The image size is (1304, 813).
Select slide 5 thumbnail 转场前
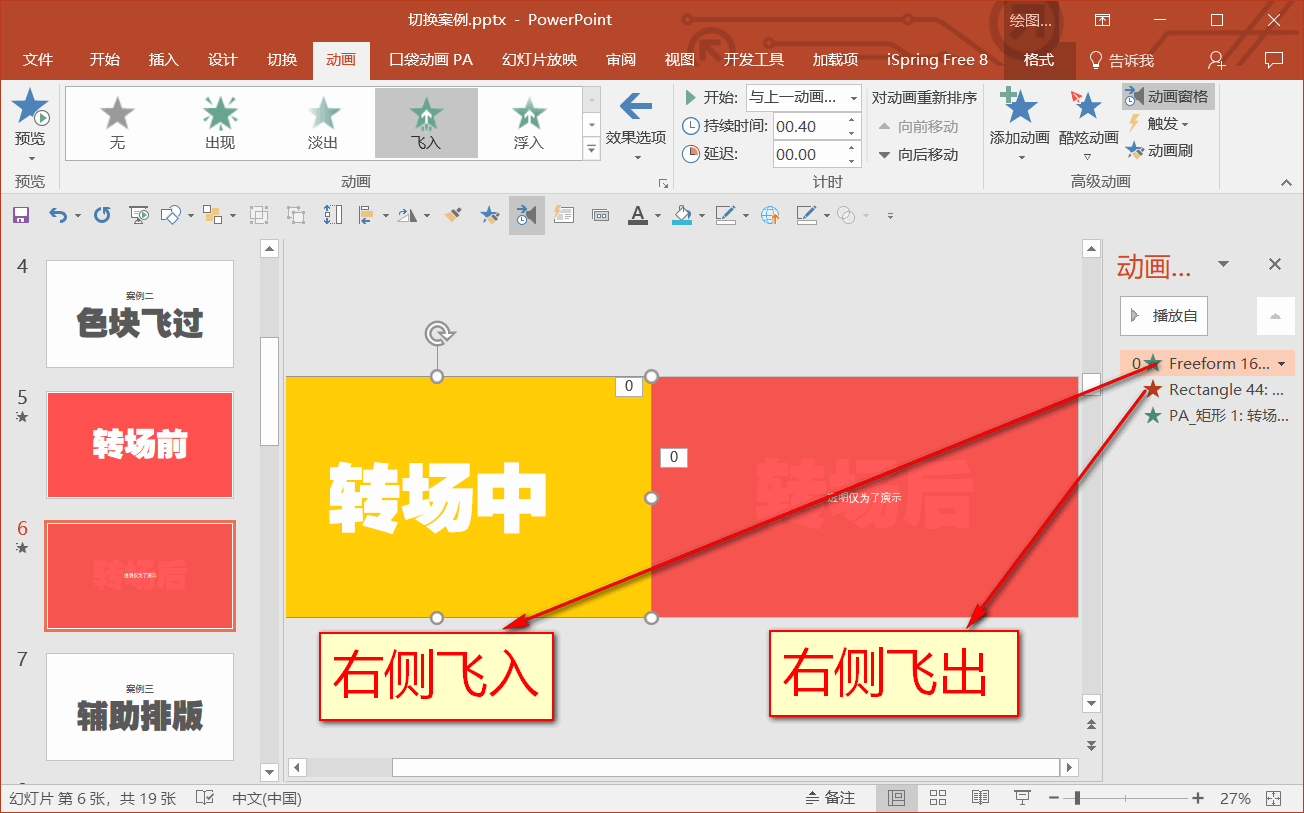[140, 445]
